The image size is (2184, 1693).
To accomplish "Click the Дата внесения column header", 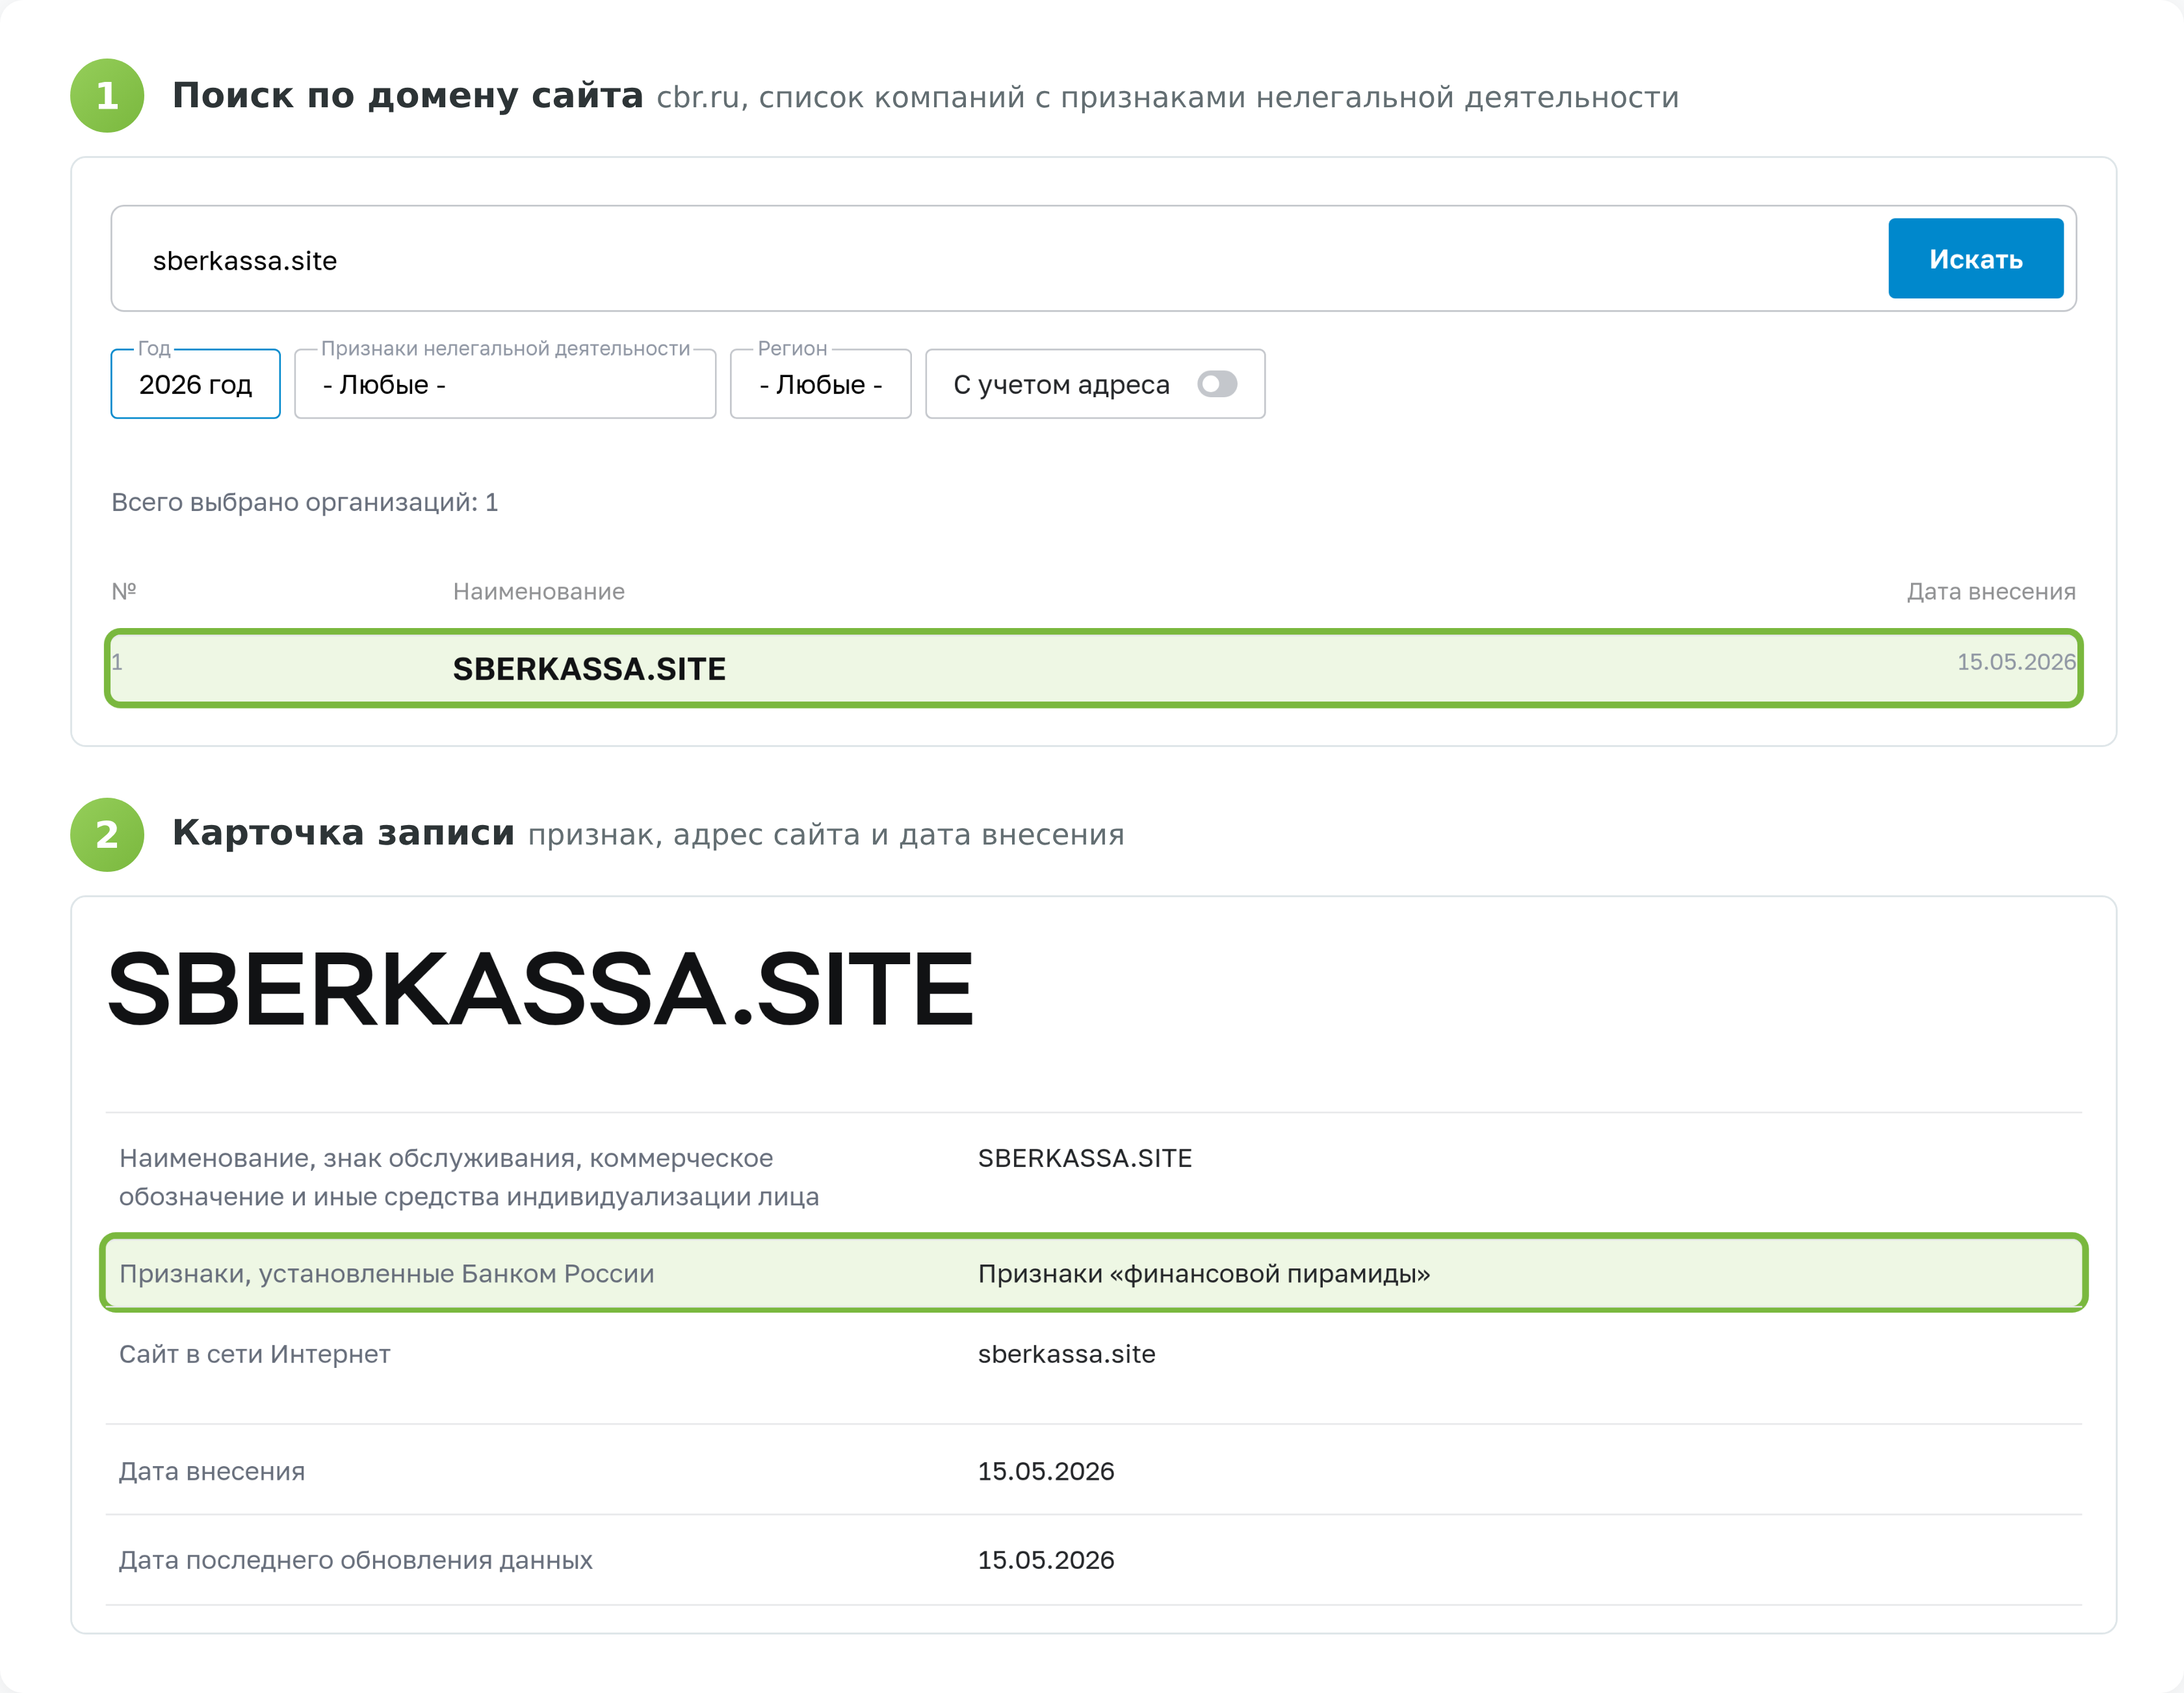I will 1990,592.
